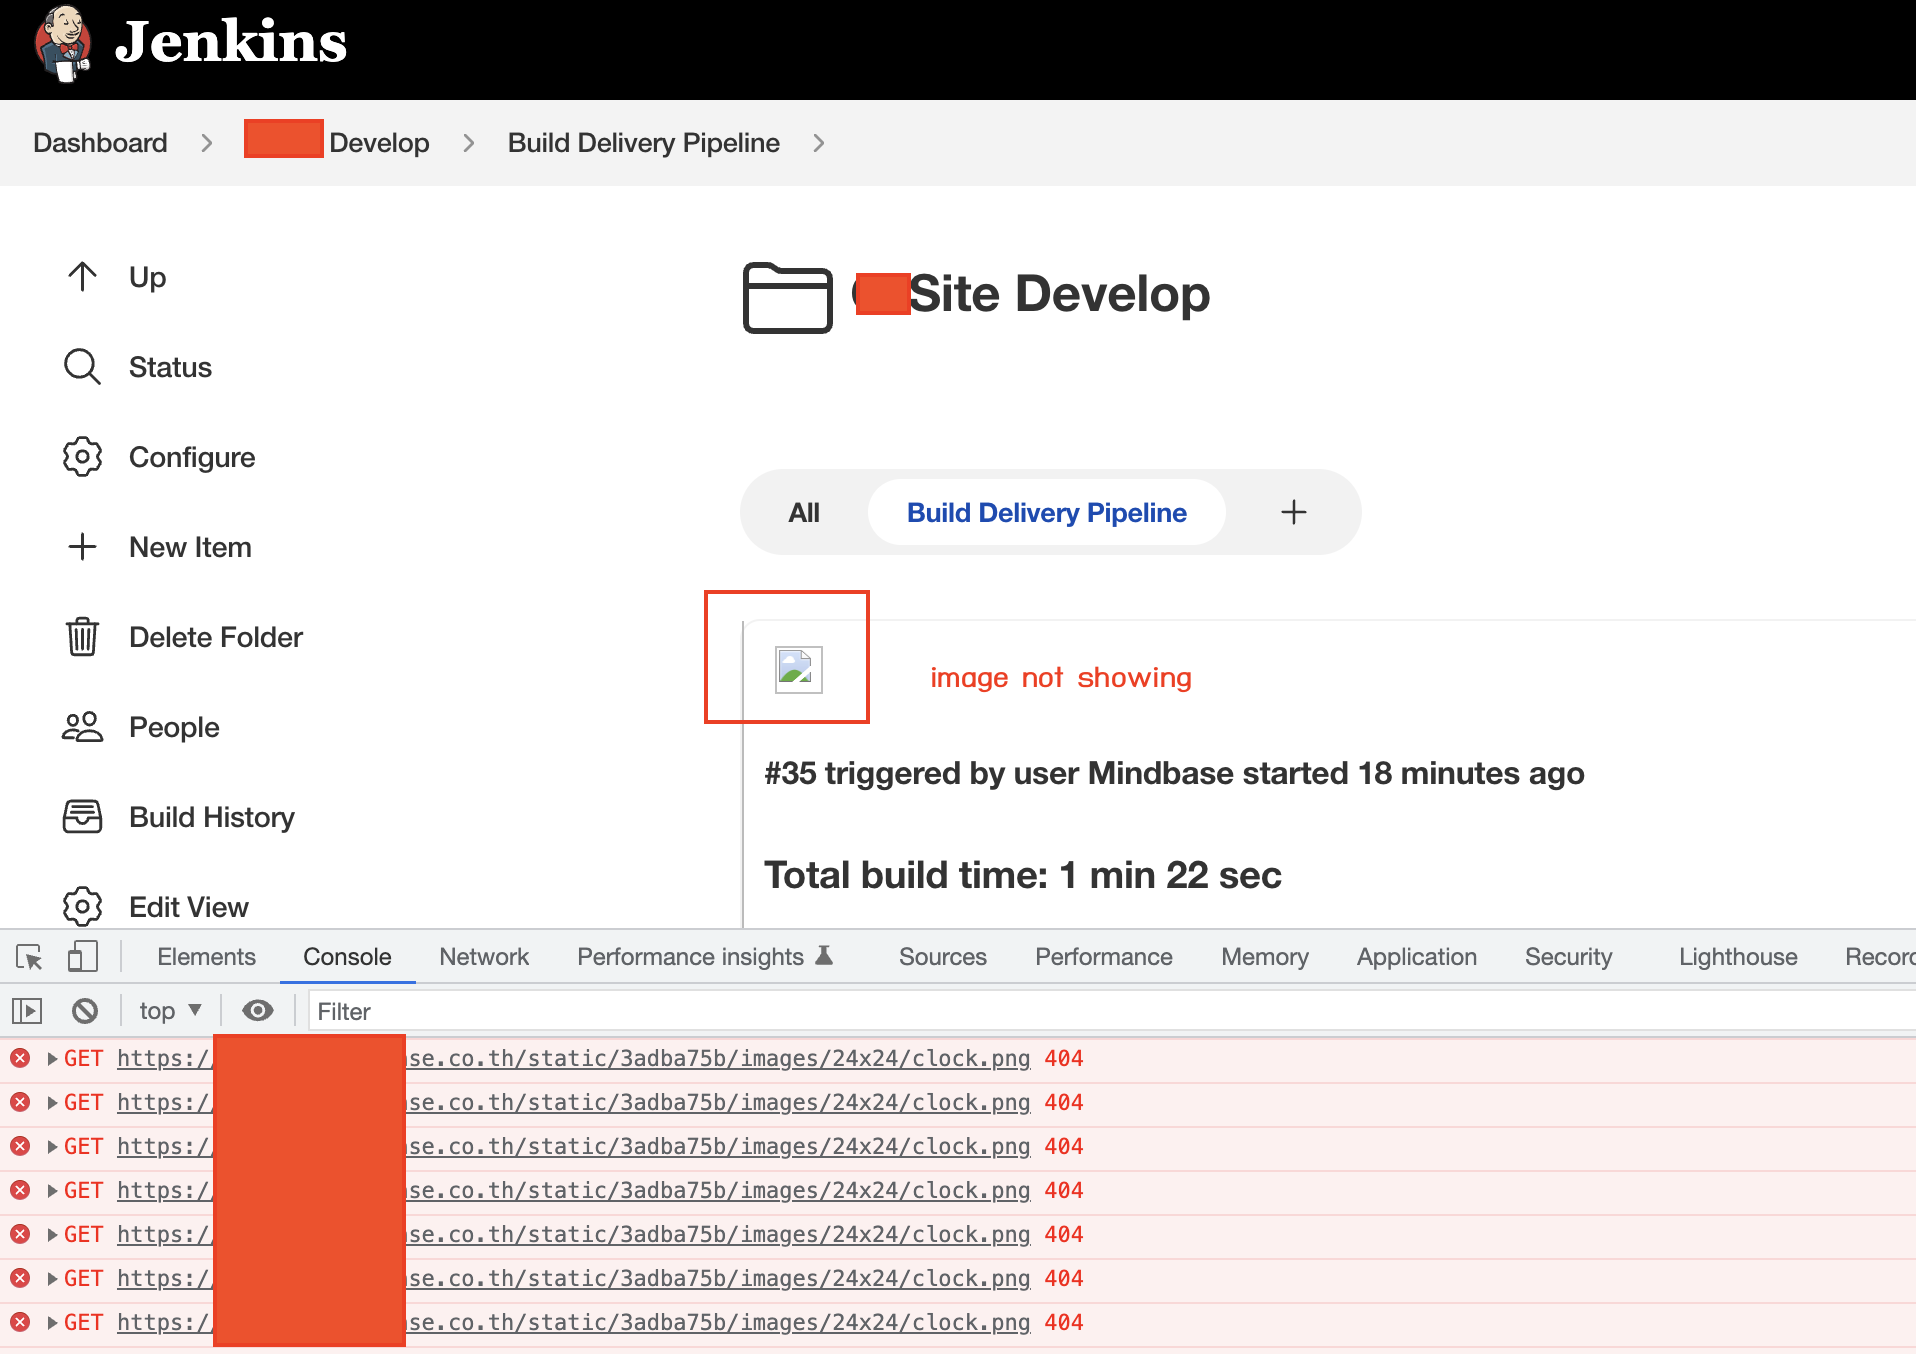This screenshot has height=1354, width=1916.
Task: Click the Build History tray icon
Action: pos(82,817)
